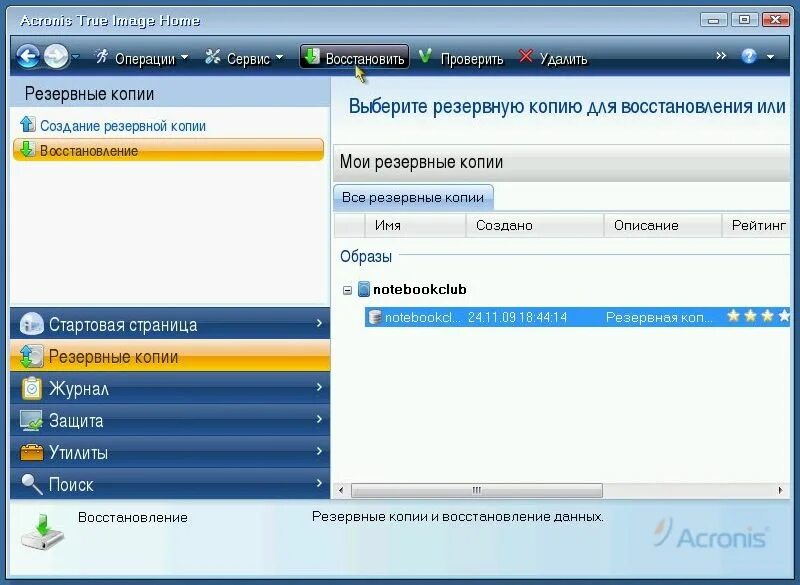The height and width of the screenshot is (585, 800).
Task: Expand the Журнал chevron arrow
Action: coord(319,387)
